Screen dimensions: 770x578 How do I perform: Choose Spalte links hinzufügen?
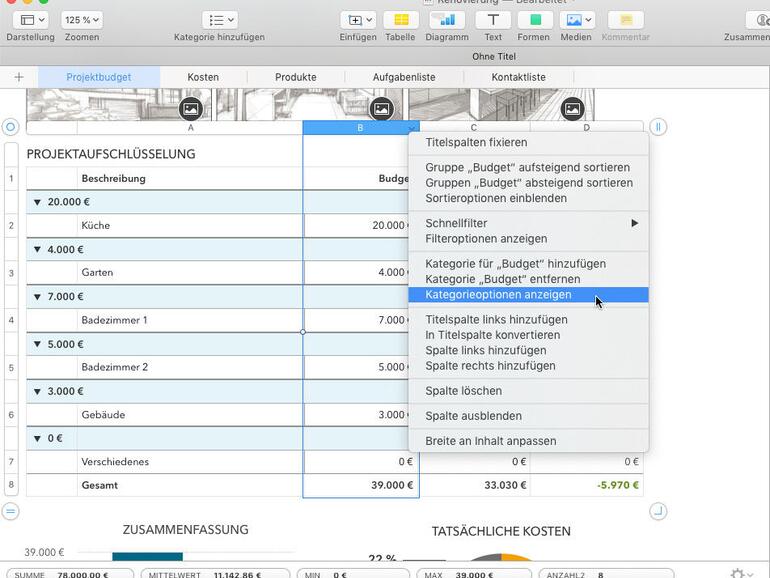(528, 351)
